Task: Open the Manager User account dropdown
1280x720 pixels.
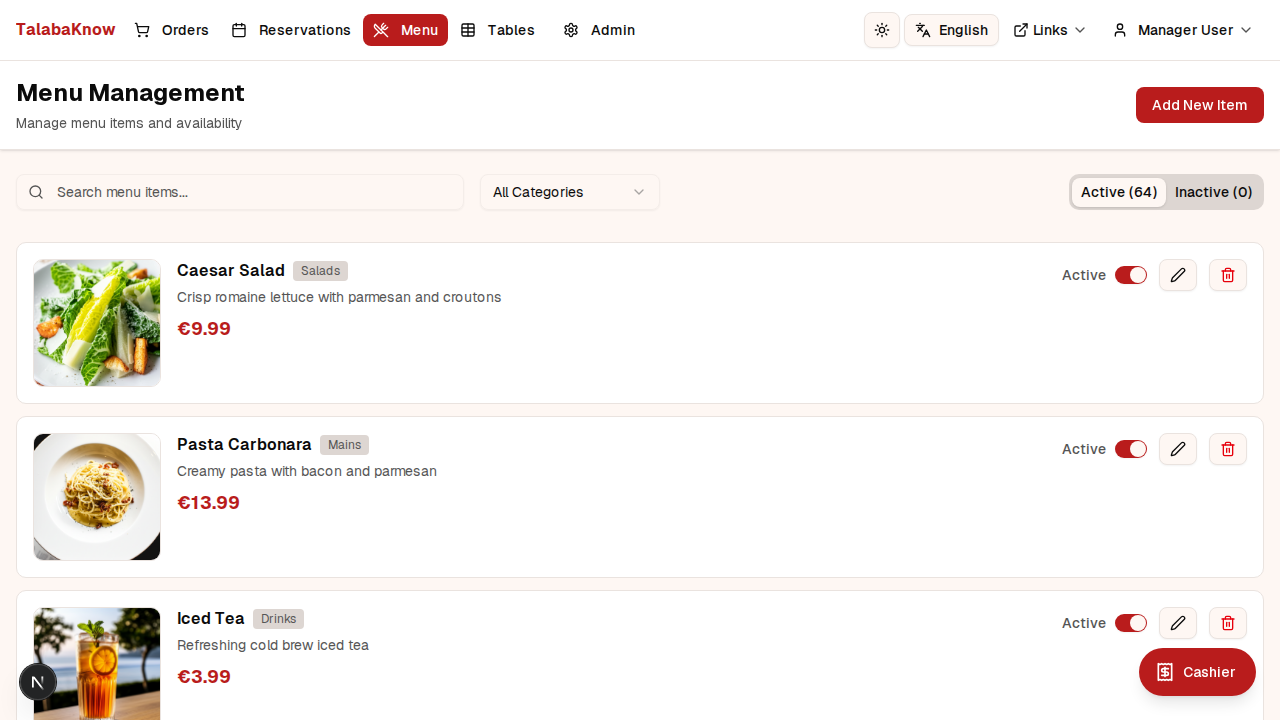Action: 1181,30
